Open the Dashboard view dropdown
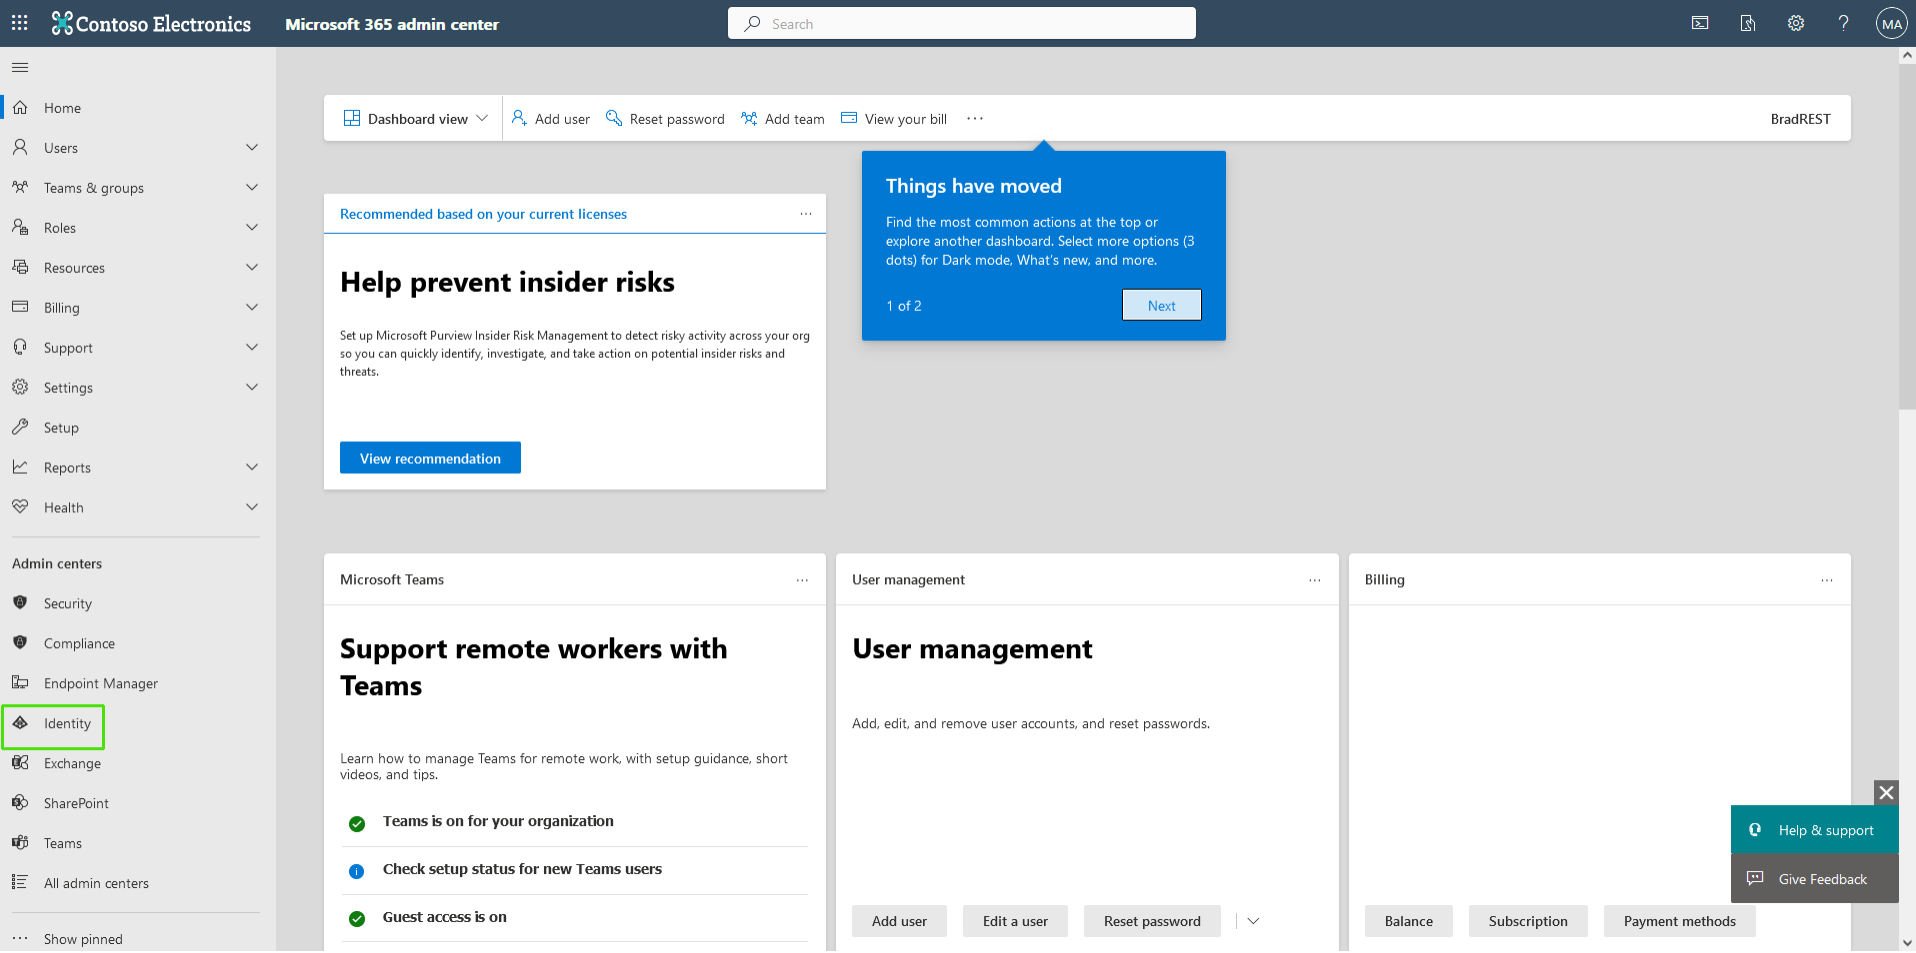This screenshot has width=1916, height=953. [x=416, y=119]
